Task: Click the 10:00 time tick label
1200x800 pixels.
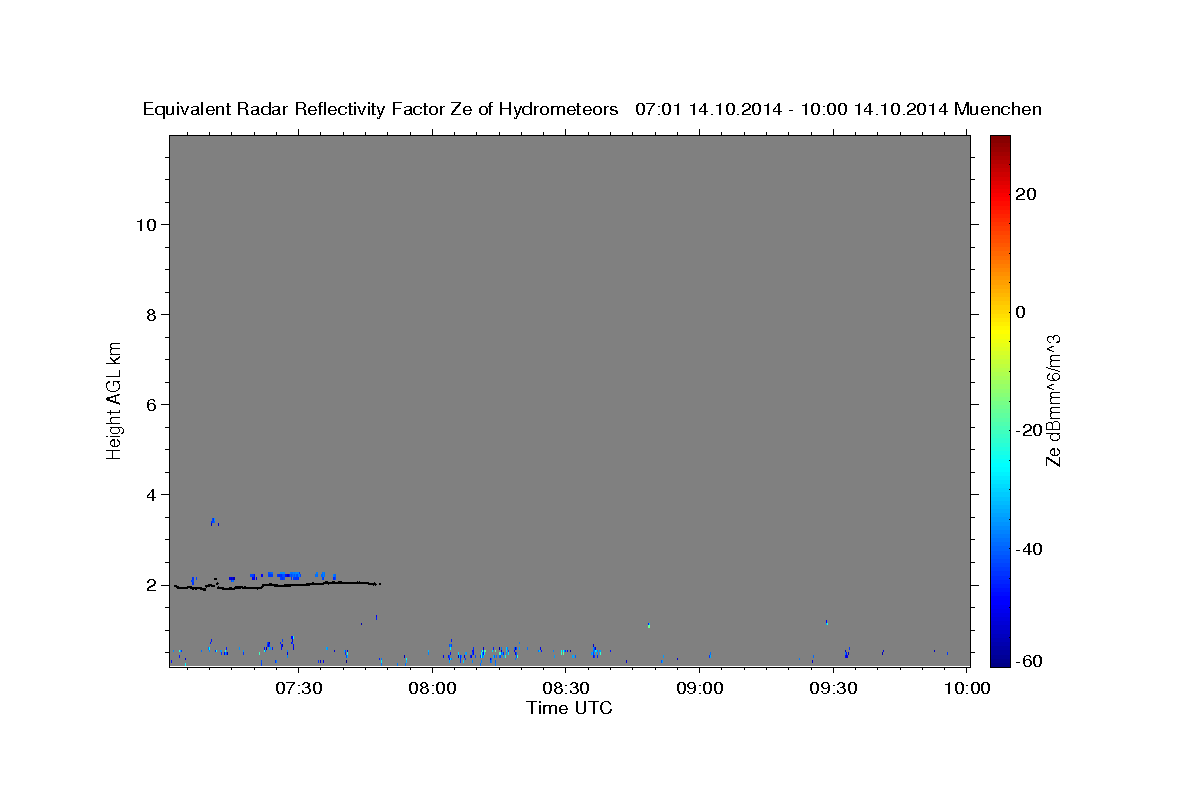Action: (x=967, y=688)
